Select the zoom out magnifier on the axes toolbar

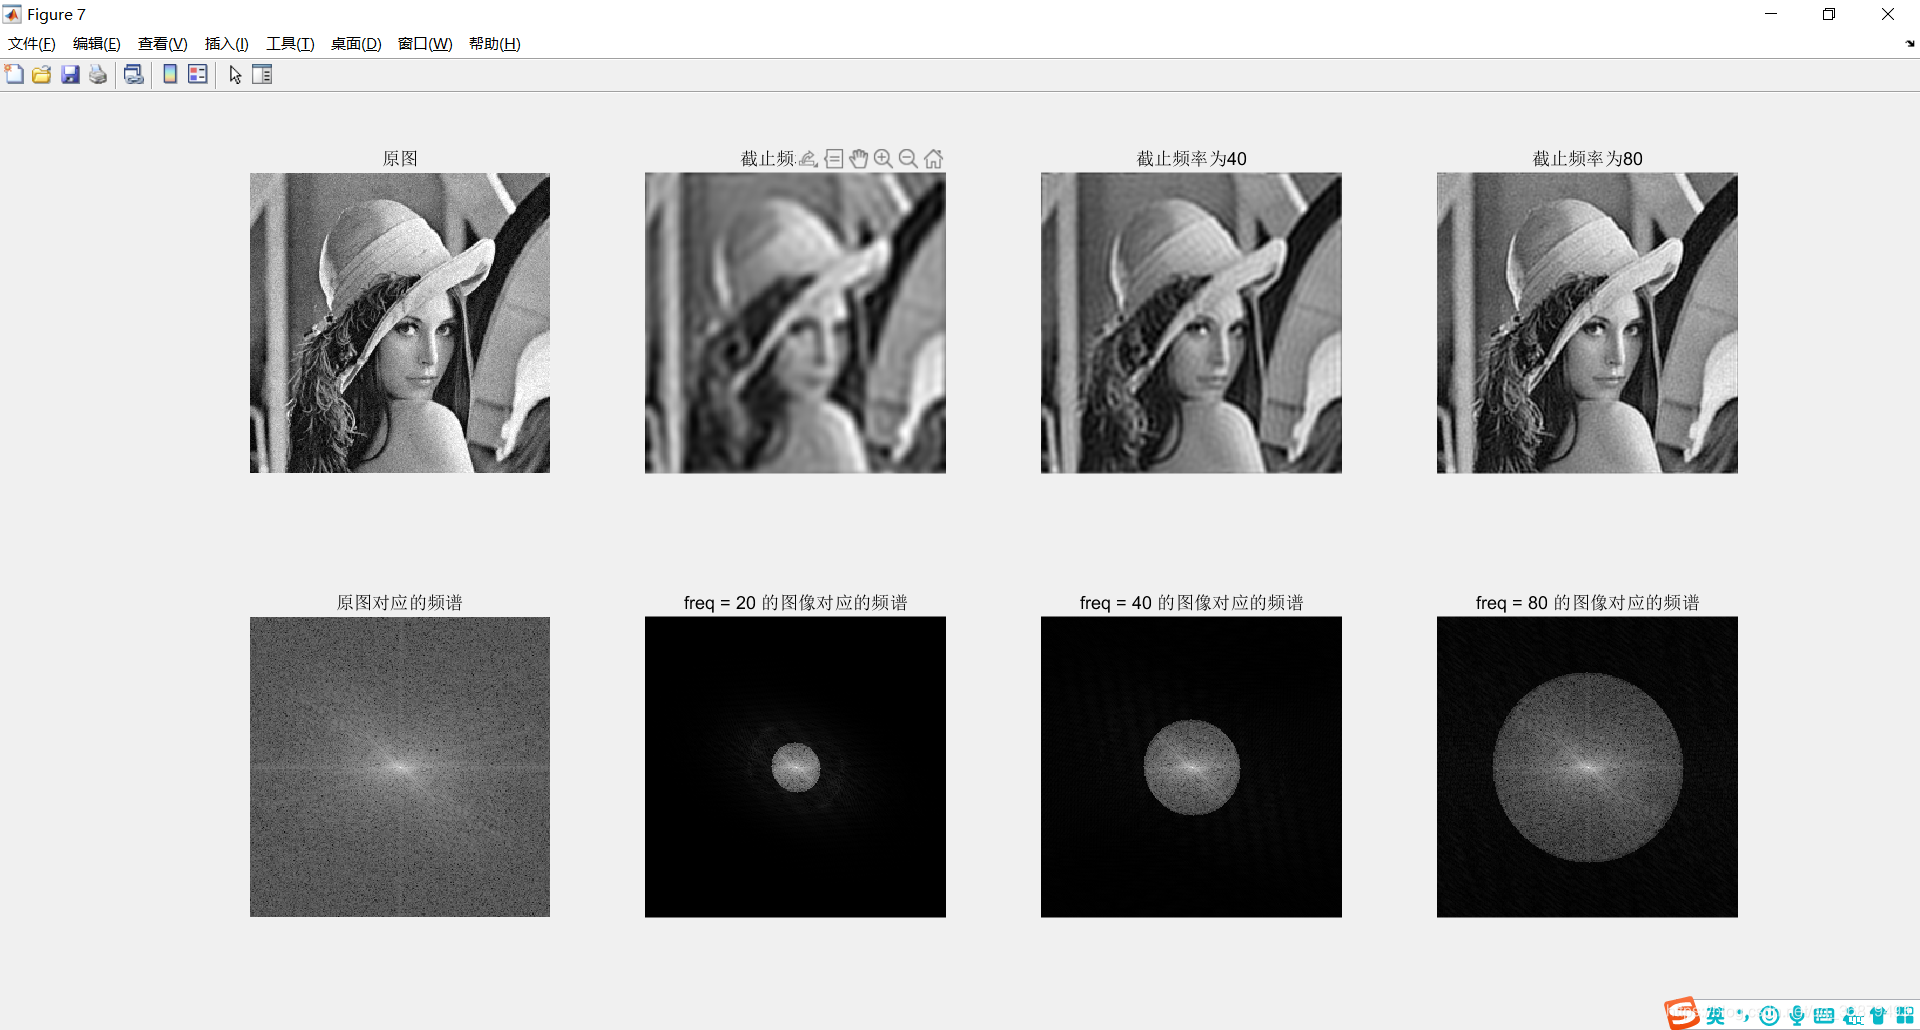point(908,158)
